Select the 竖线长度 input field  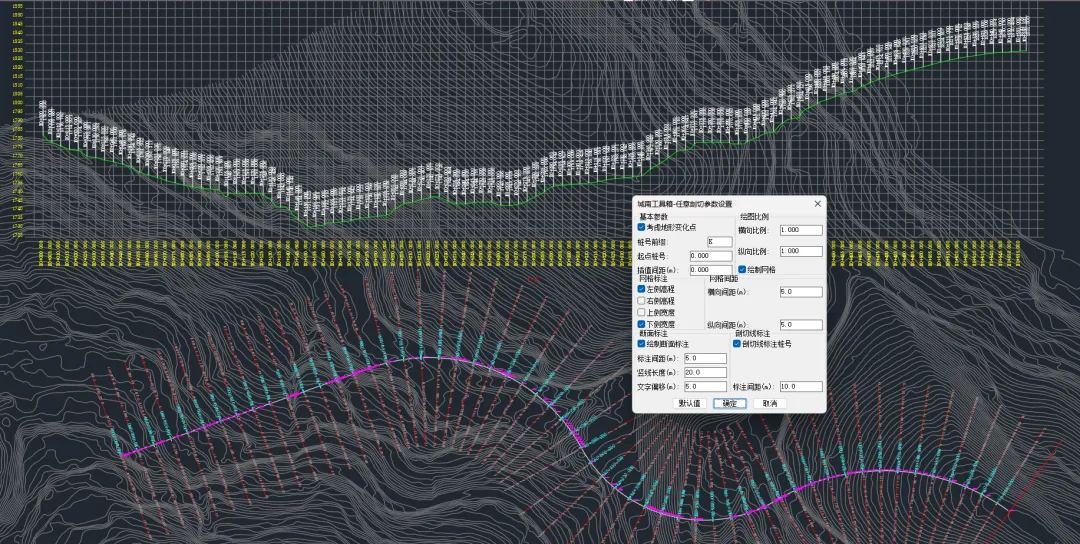(x=705, y=373)
